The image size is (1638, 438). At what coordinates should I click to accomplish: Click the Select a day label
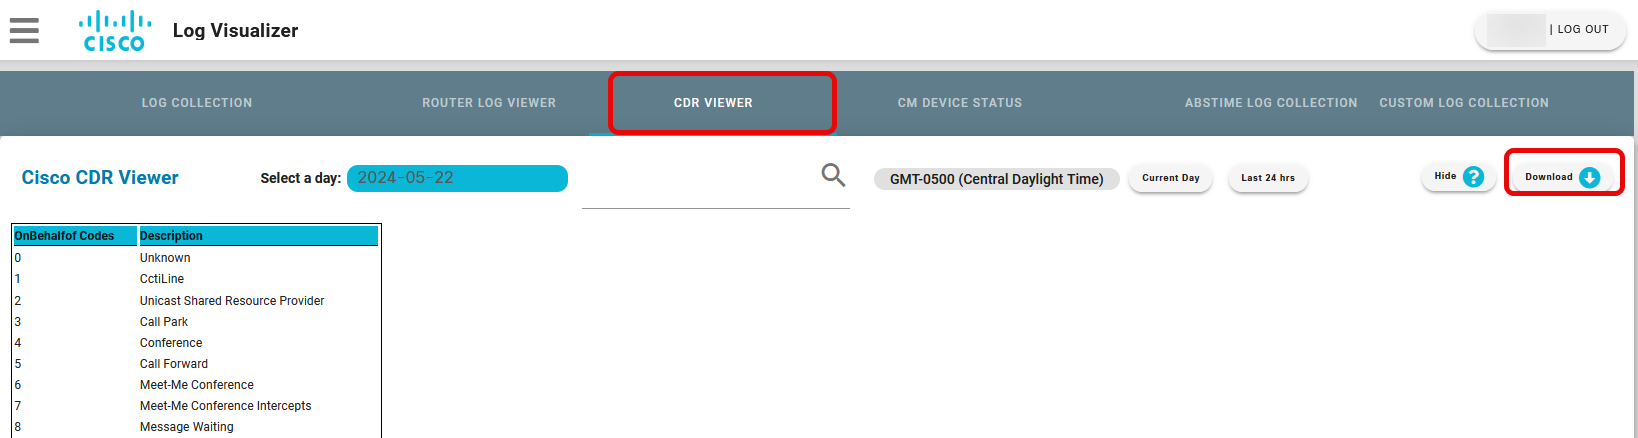301,178
